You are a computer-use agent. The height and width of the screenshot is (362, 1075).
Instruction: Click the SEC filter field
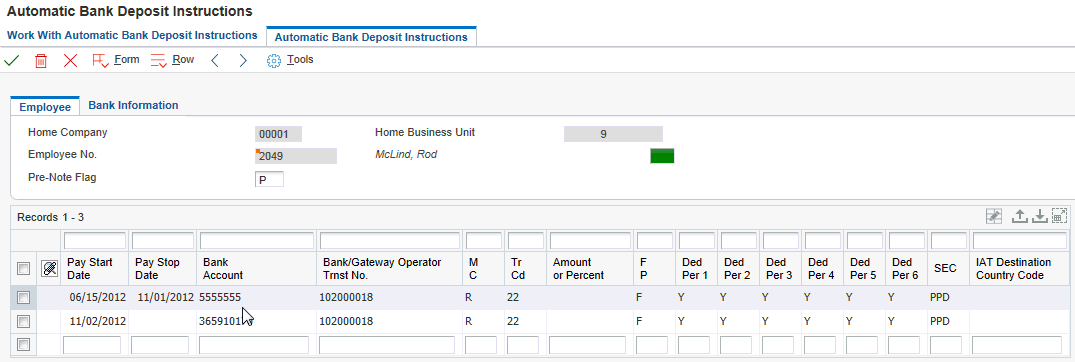(949, 241)
